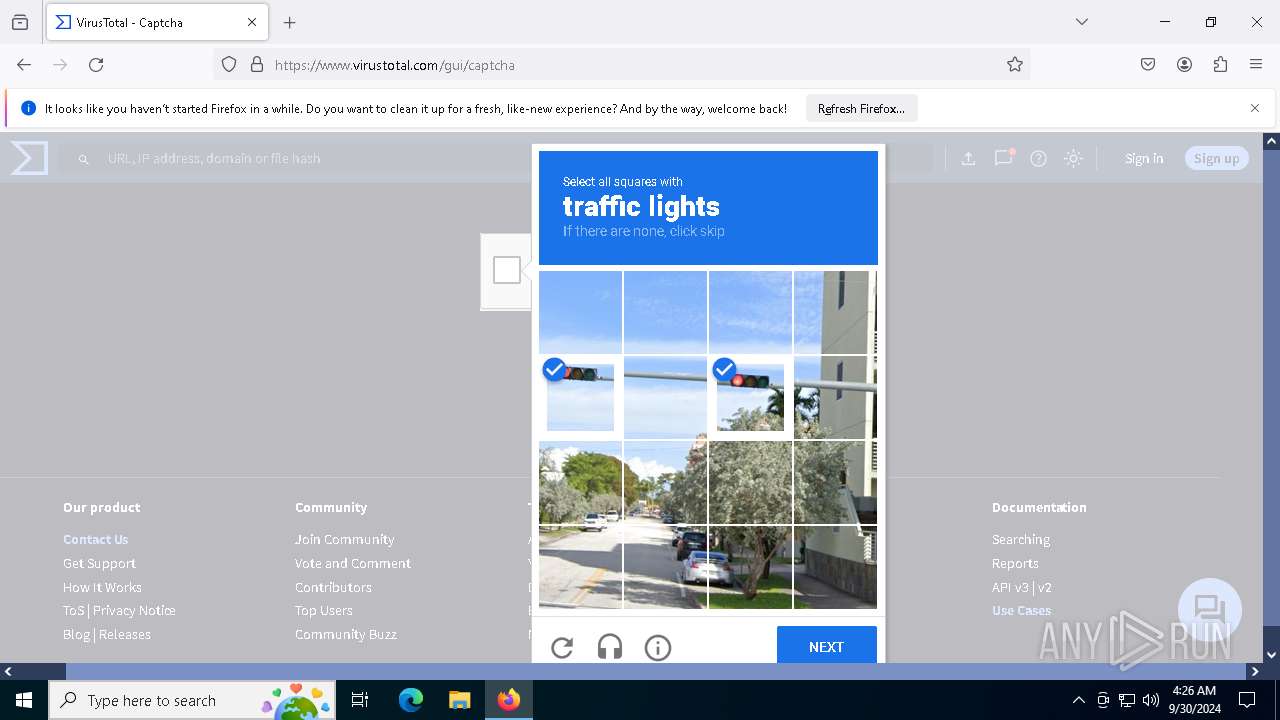Open the Privacy Notice link in the footer

[x=134, y=610]
